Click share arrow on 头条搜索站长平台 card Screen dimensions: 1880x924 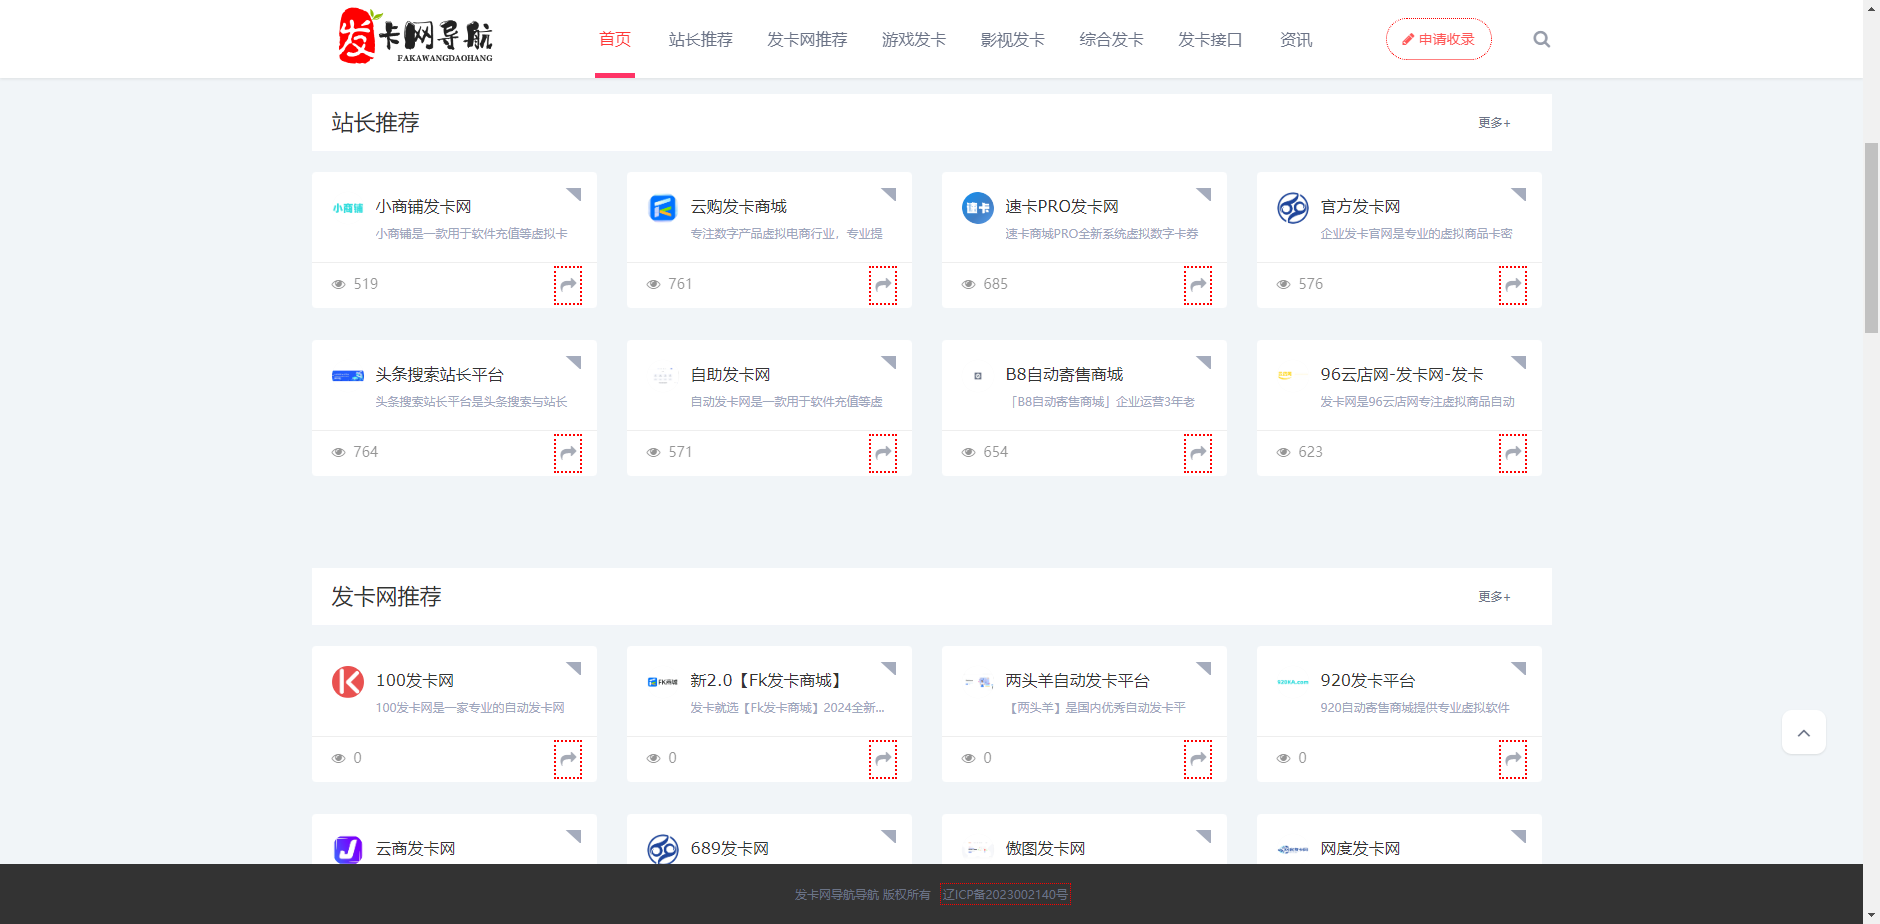(568, 453)
